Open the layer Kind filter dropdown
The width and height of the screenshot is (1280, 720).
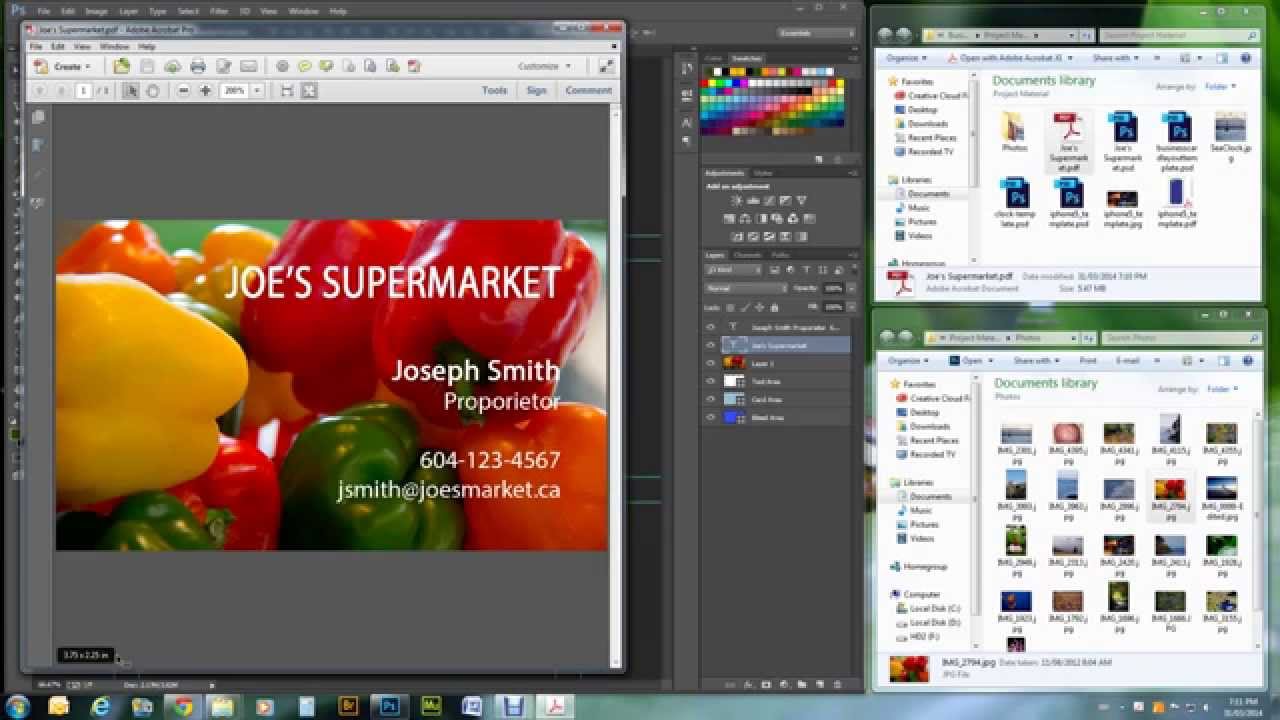click(734, 270)
